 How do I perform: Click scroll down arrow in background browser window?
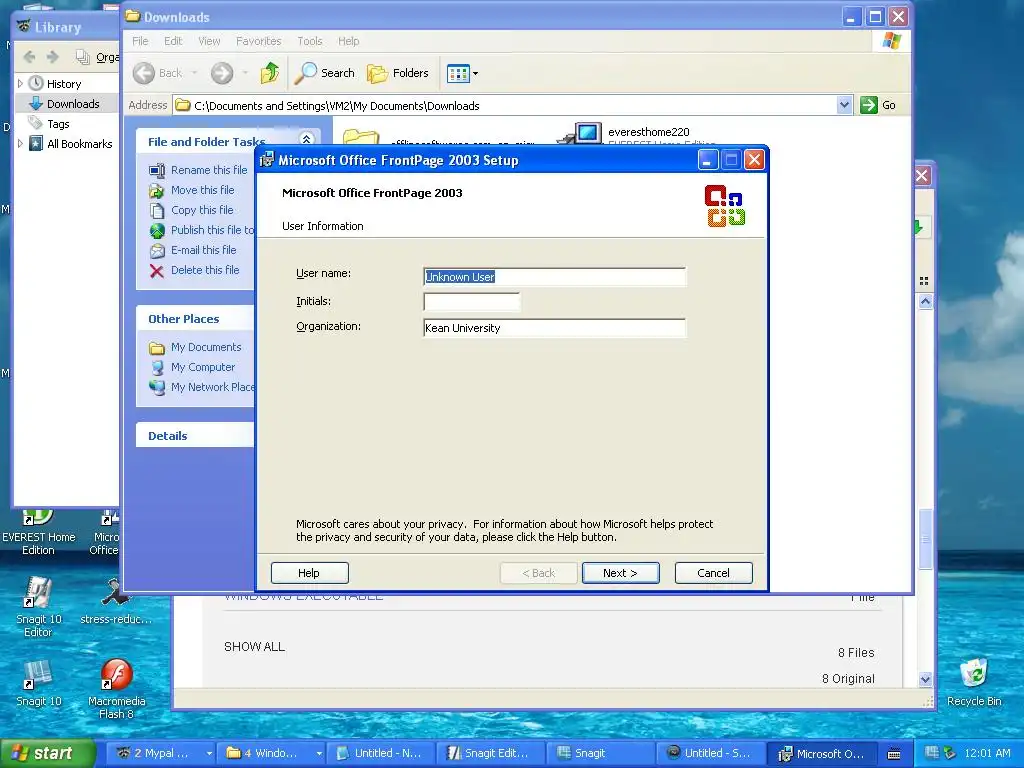coord(925,679)
